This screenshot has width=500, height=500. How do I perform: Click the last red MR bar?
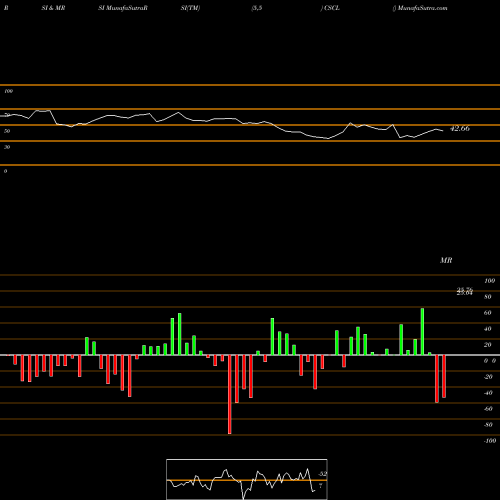[x=444, y=376]
